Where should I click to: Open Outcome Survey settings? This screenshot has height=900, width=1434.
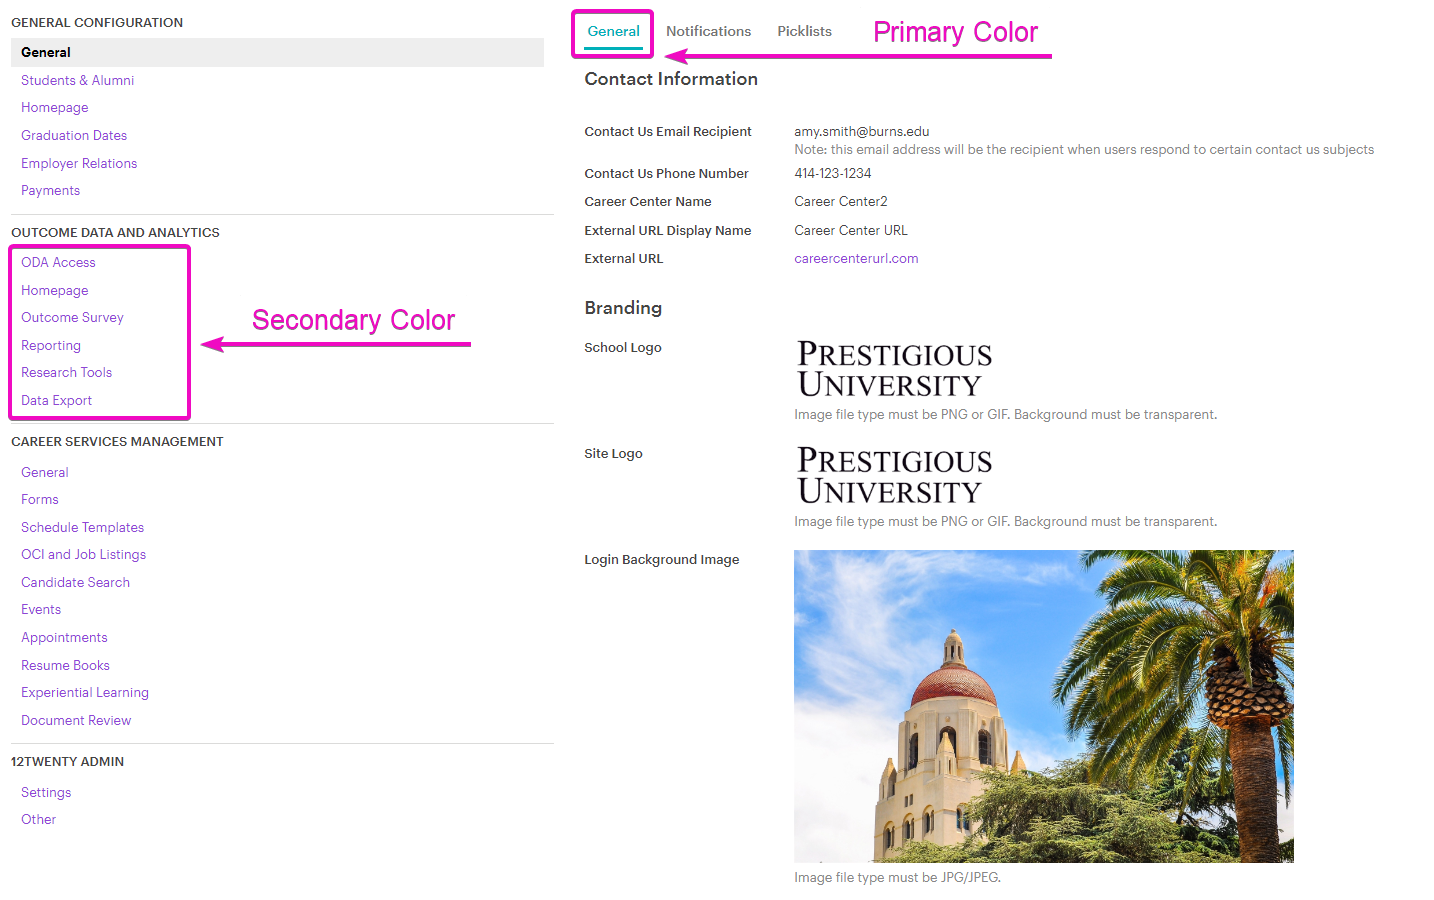pos(72,317)
